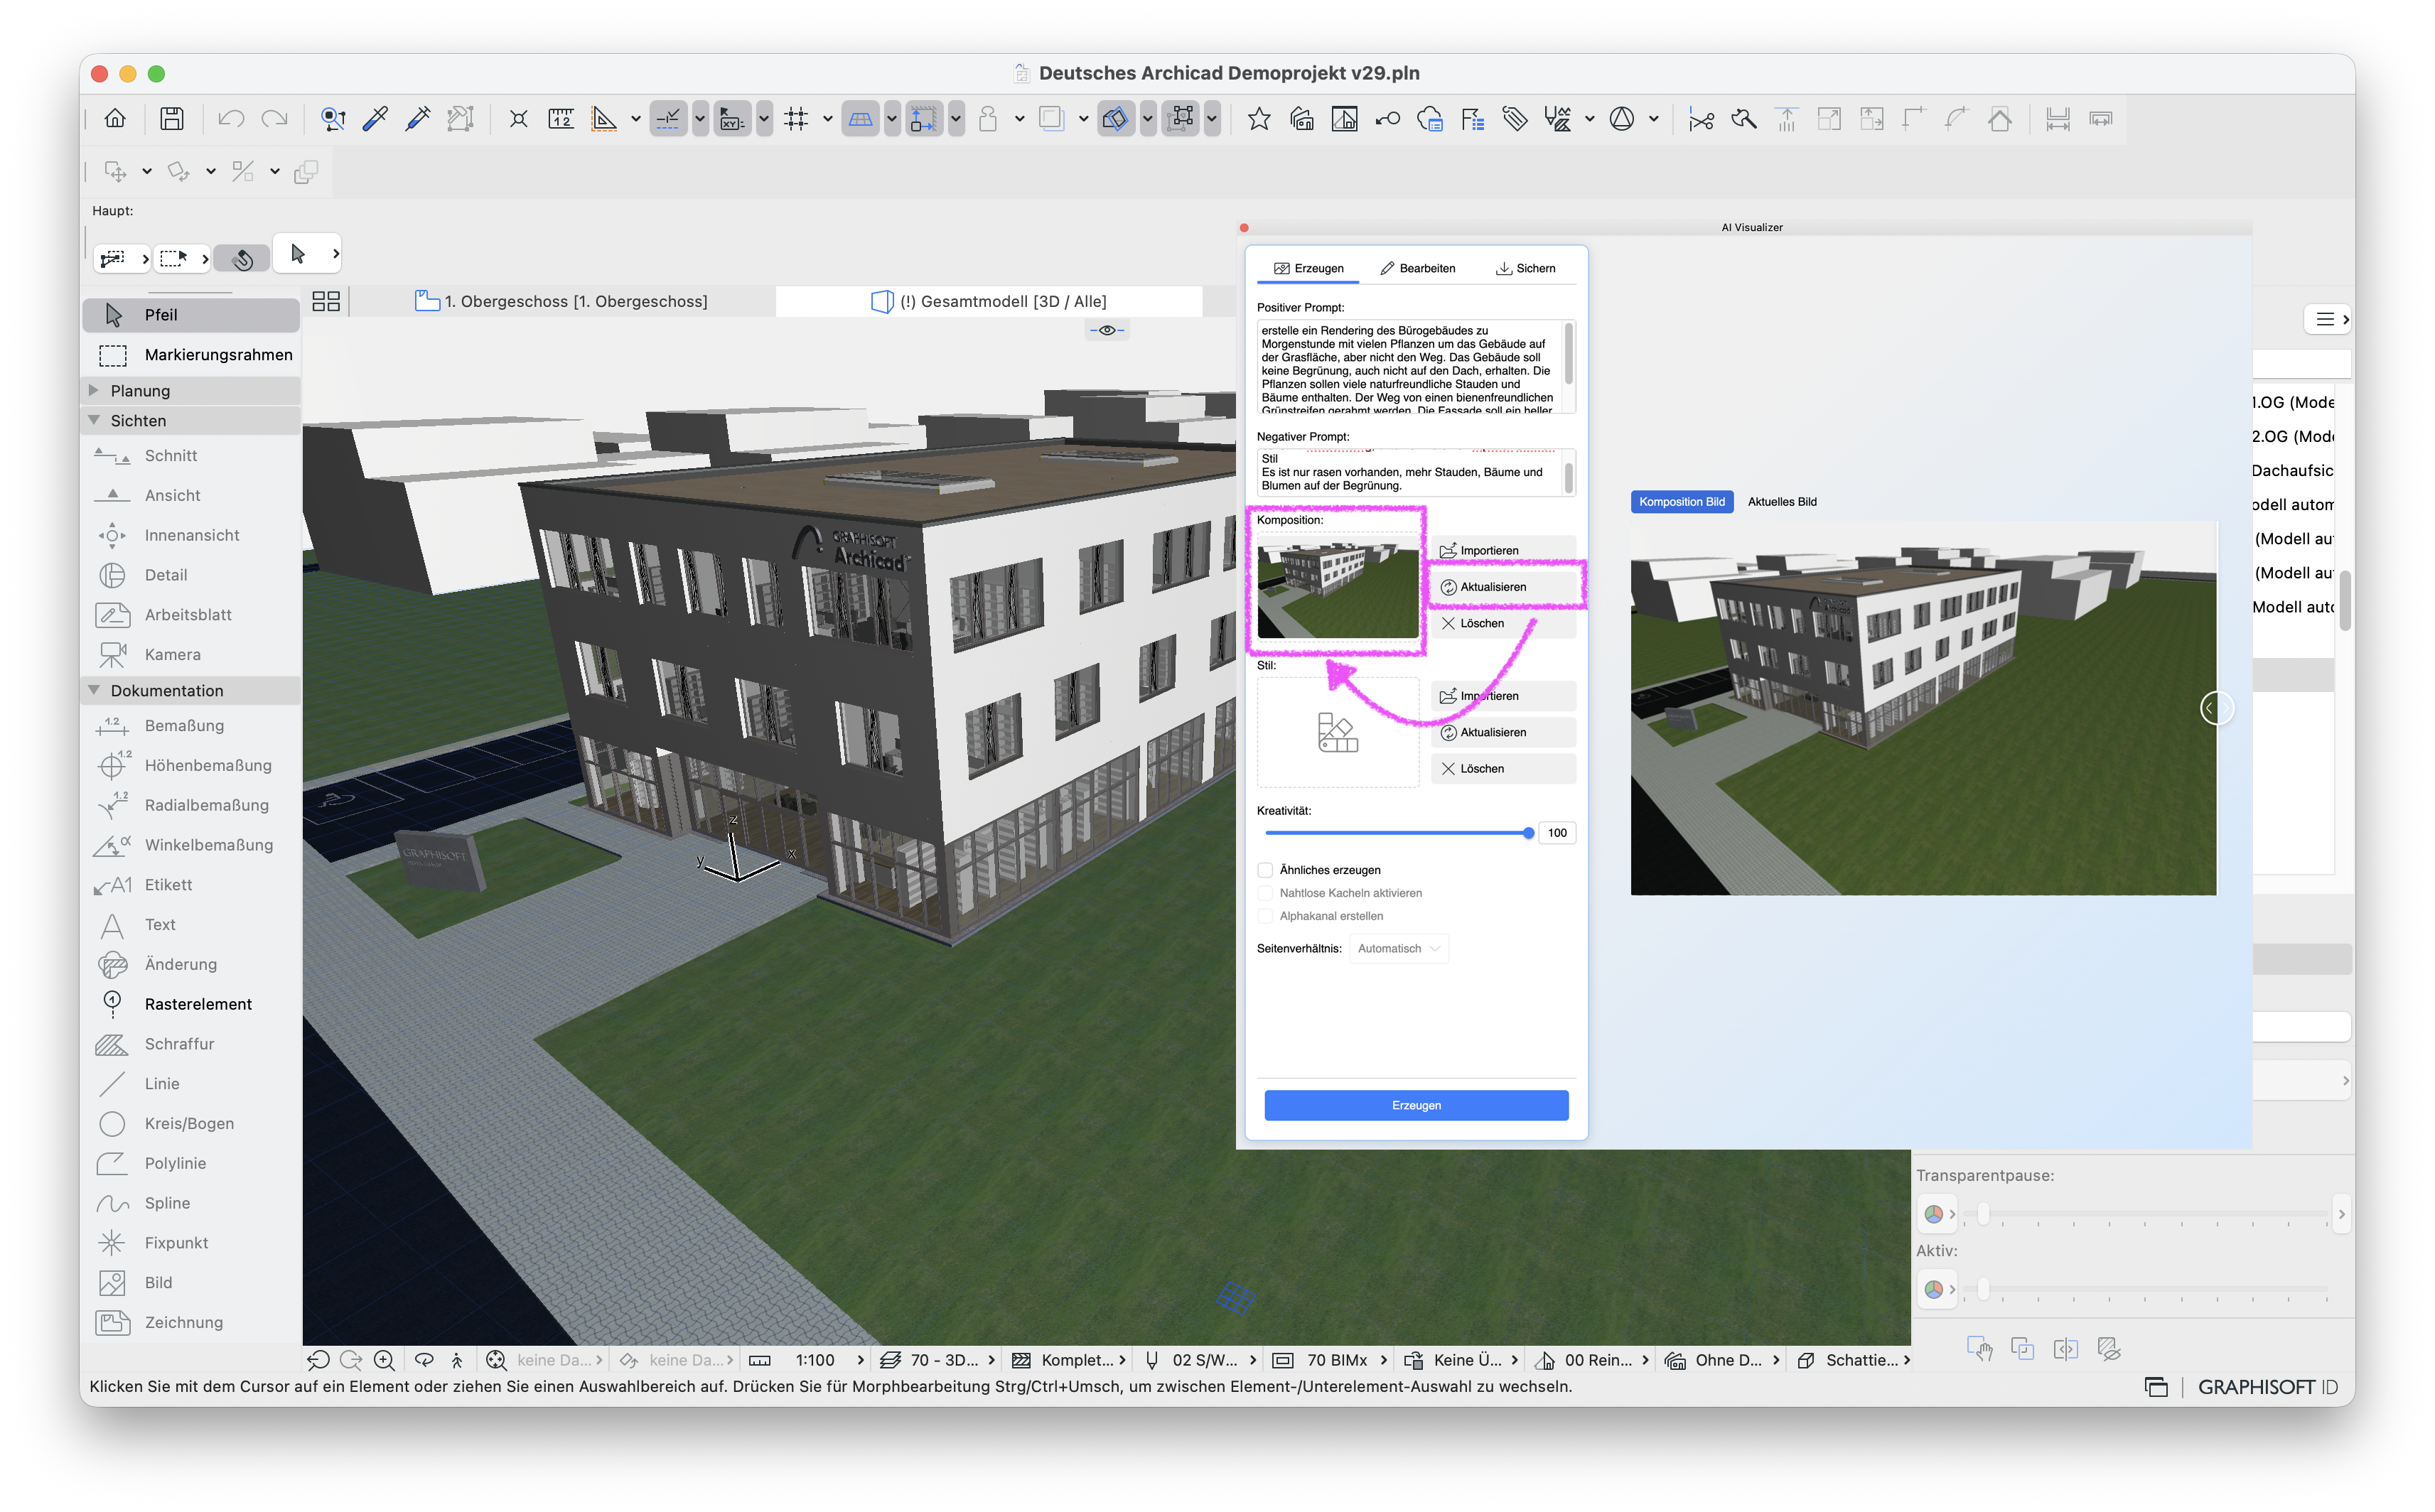Inject parameters with the syringe tool

[418, 119]
